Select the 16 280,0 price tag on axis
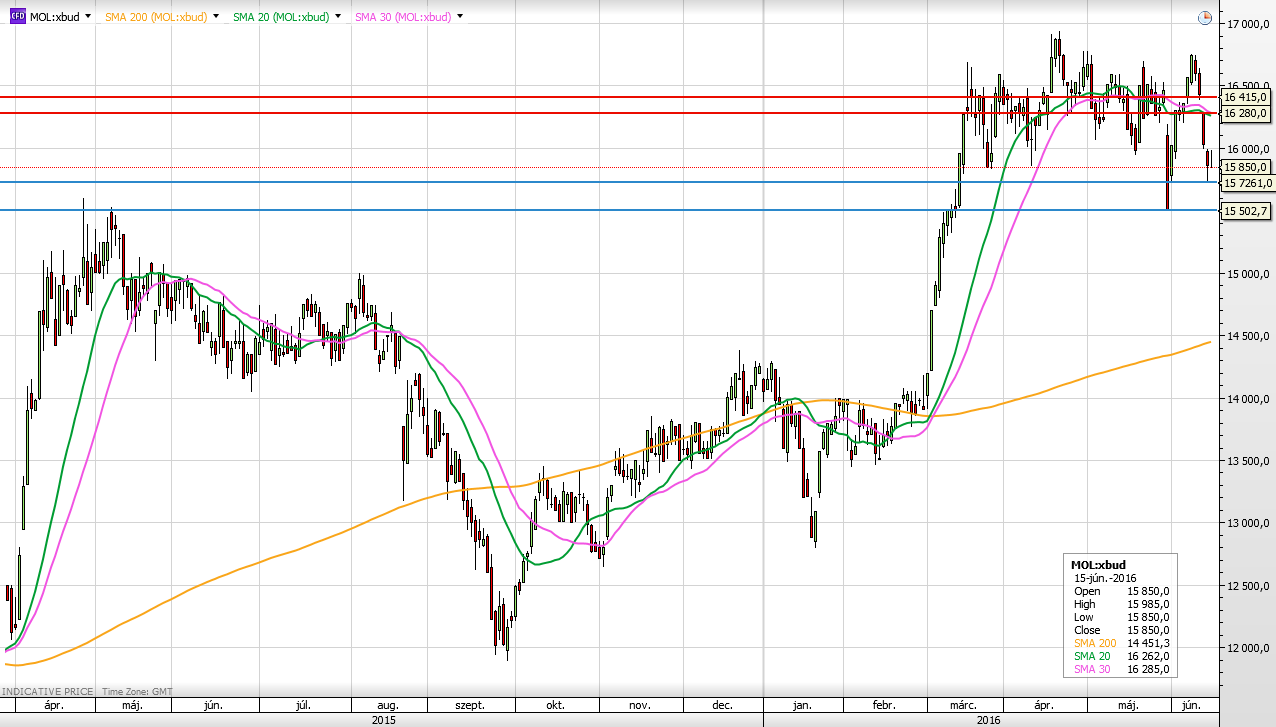The width and height of the screenshot is (1276, 727). click(x=1246, y=113)
